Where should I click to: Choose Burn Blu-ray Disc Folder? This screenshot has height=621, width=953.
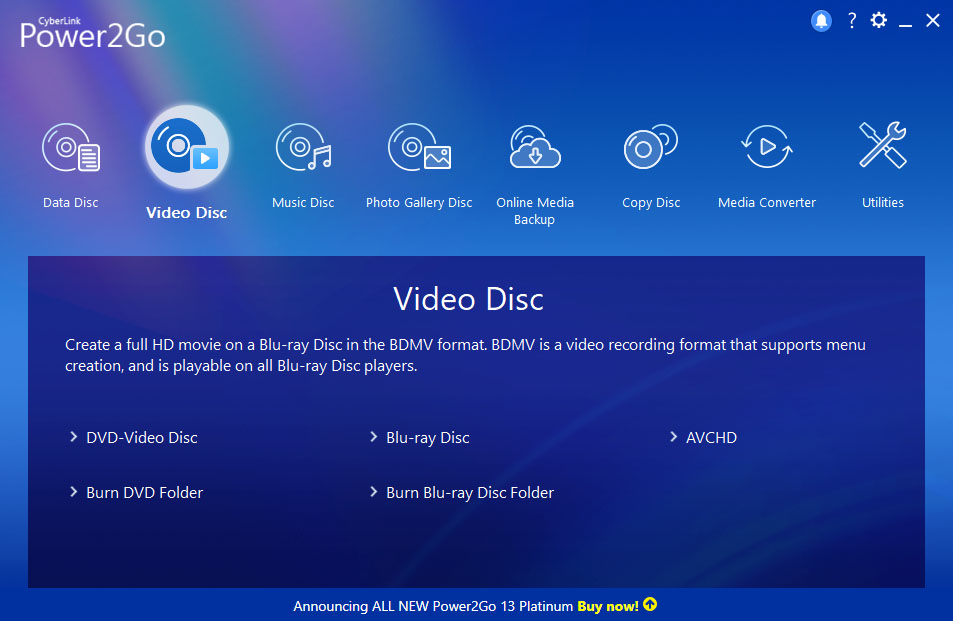tap(470, 493)
